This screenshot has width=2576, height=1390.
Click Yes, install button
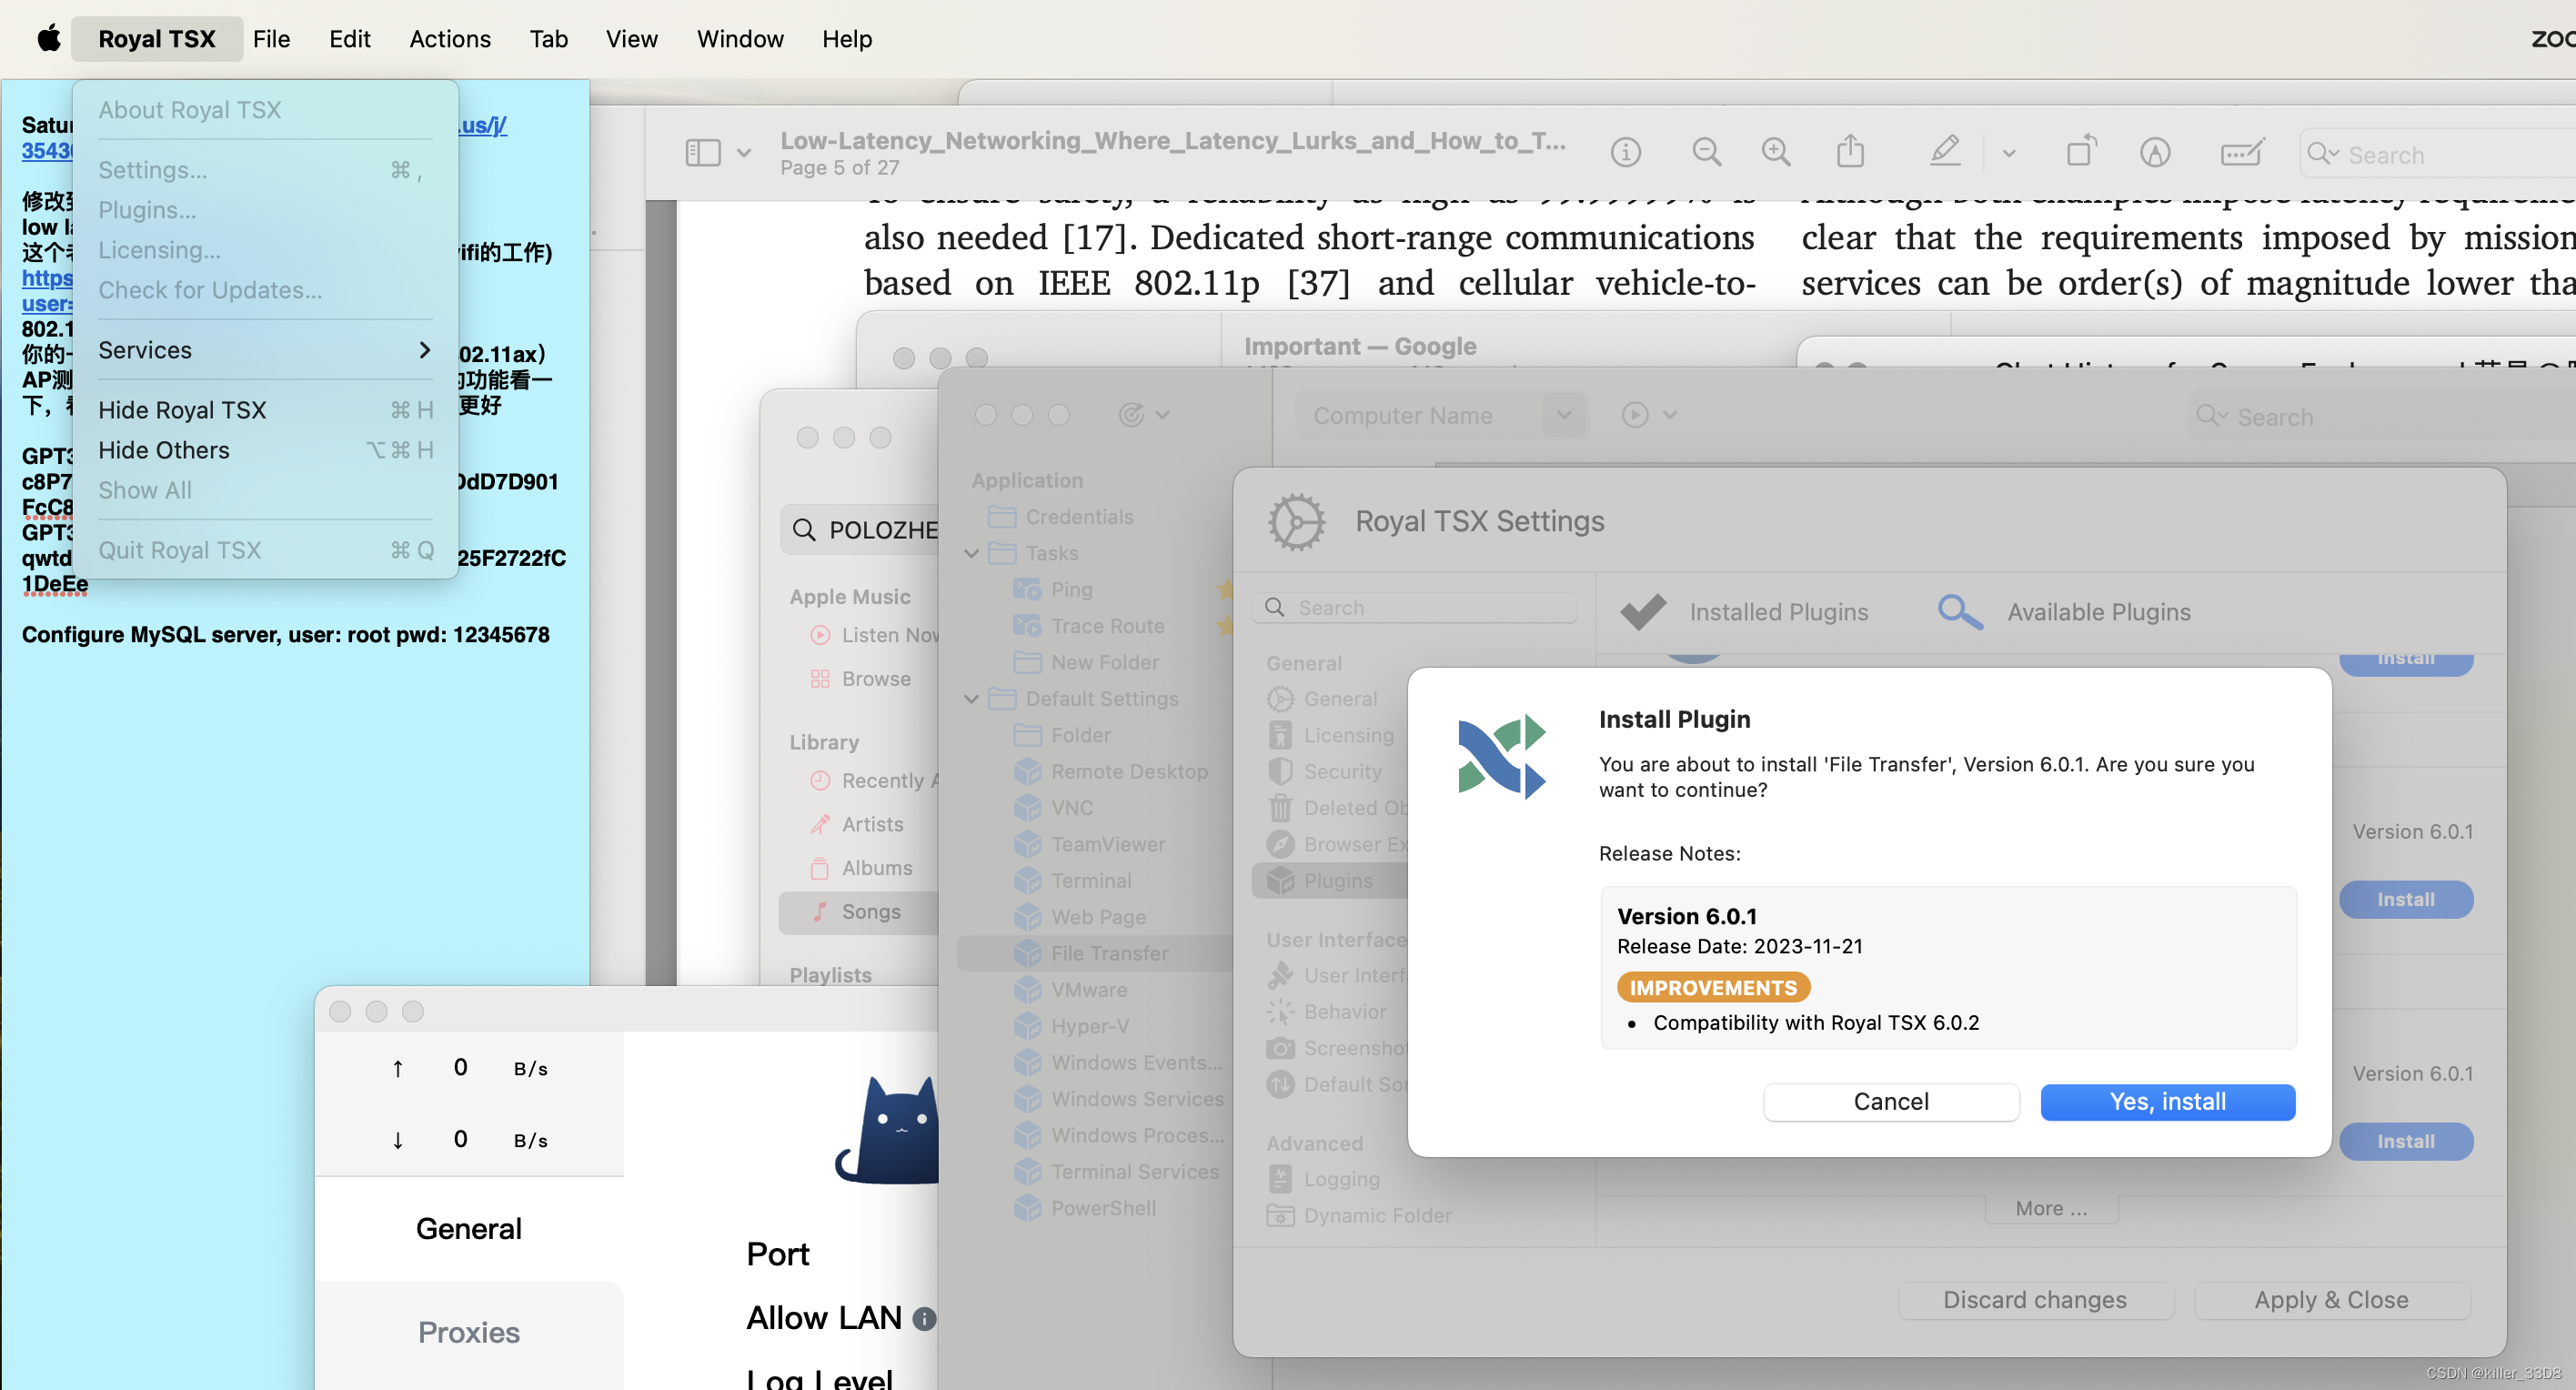(2167, 1101)
